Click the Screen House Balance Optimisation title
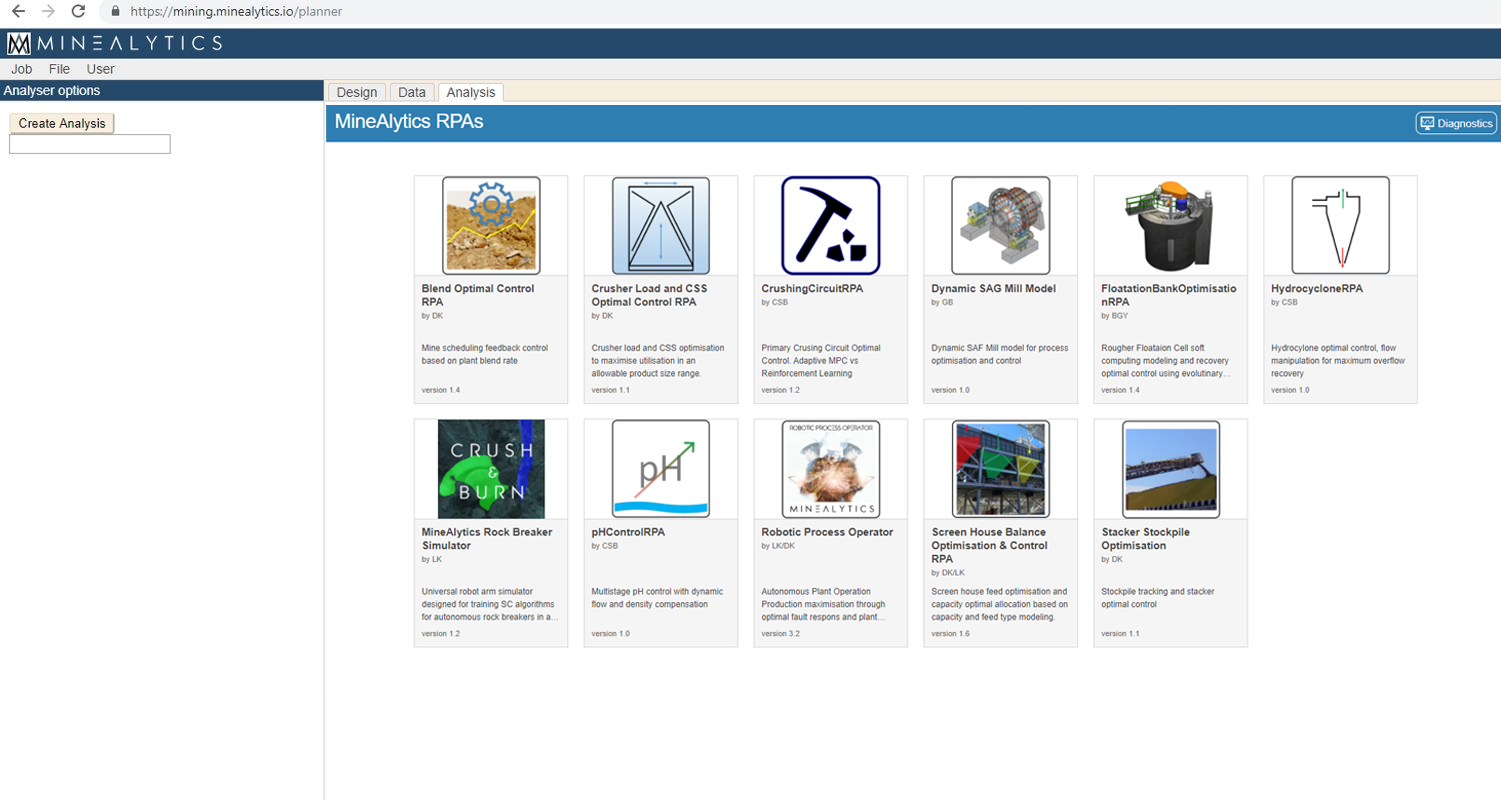The width and height of the screenshot is (1501, 800). click(989, 544)
